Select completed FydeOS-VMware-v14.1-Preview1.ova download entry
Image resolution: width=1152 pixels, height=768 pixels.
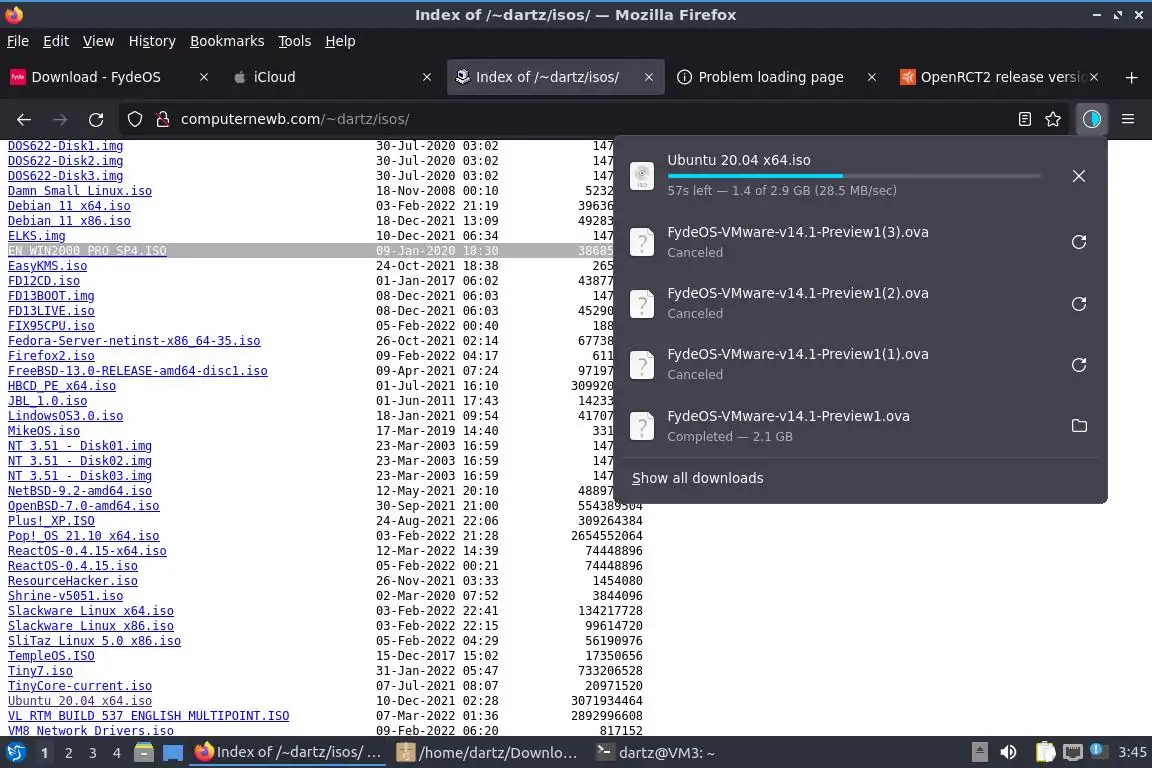860,426
